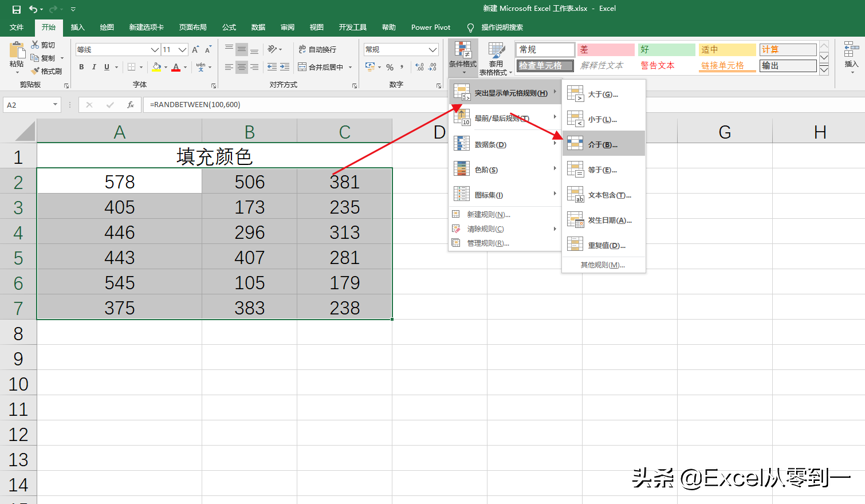Toggle align right
The width and height of the screenshot is (865, 504).
(254, 67)
